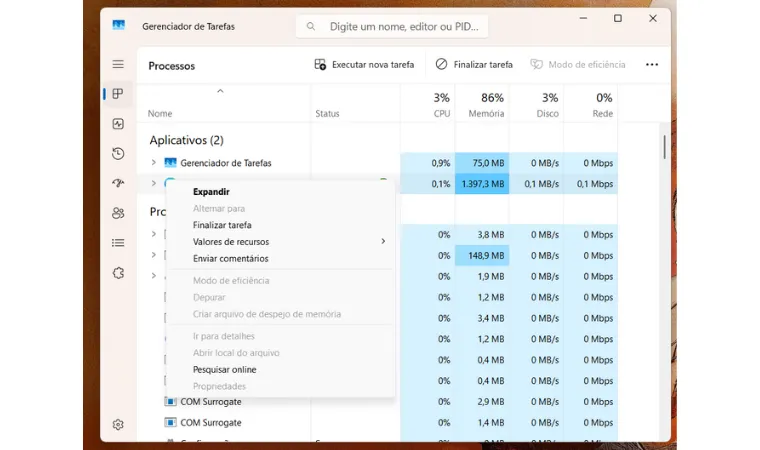Minimize the Task Manager window
760x450 pixels.
pyautogui.click(x=583, y=18)
